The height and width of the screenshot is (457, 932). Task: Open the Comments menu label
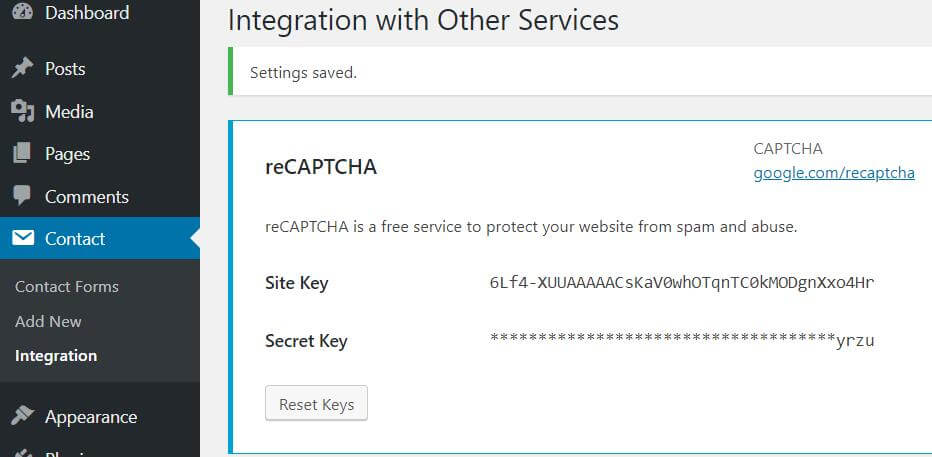[87, 197]
